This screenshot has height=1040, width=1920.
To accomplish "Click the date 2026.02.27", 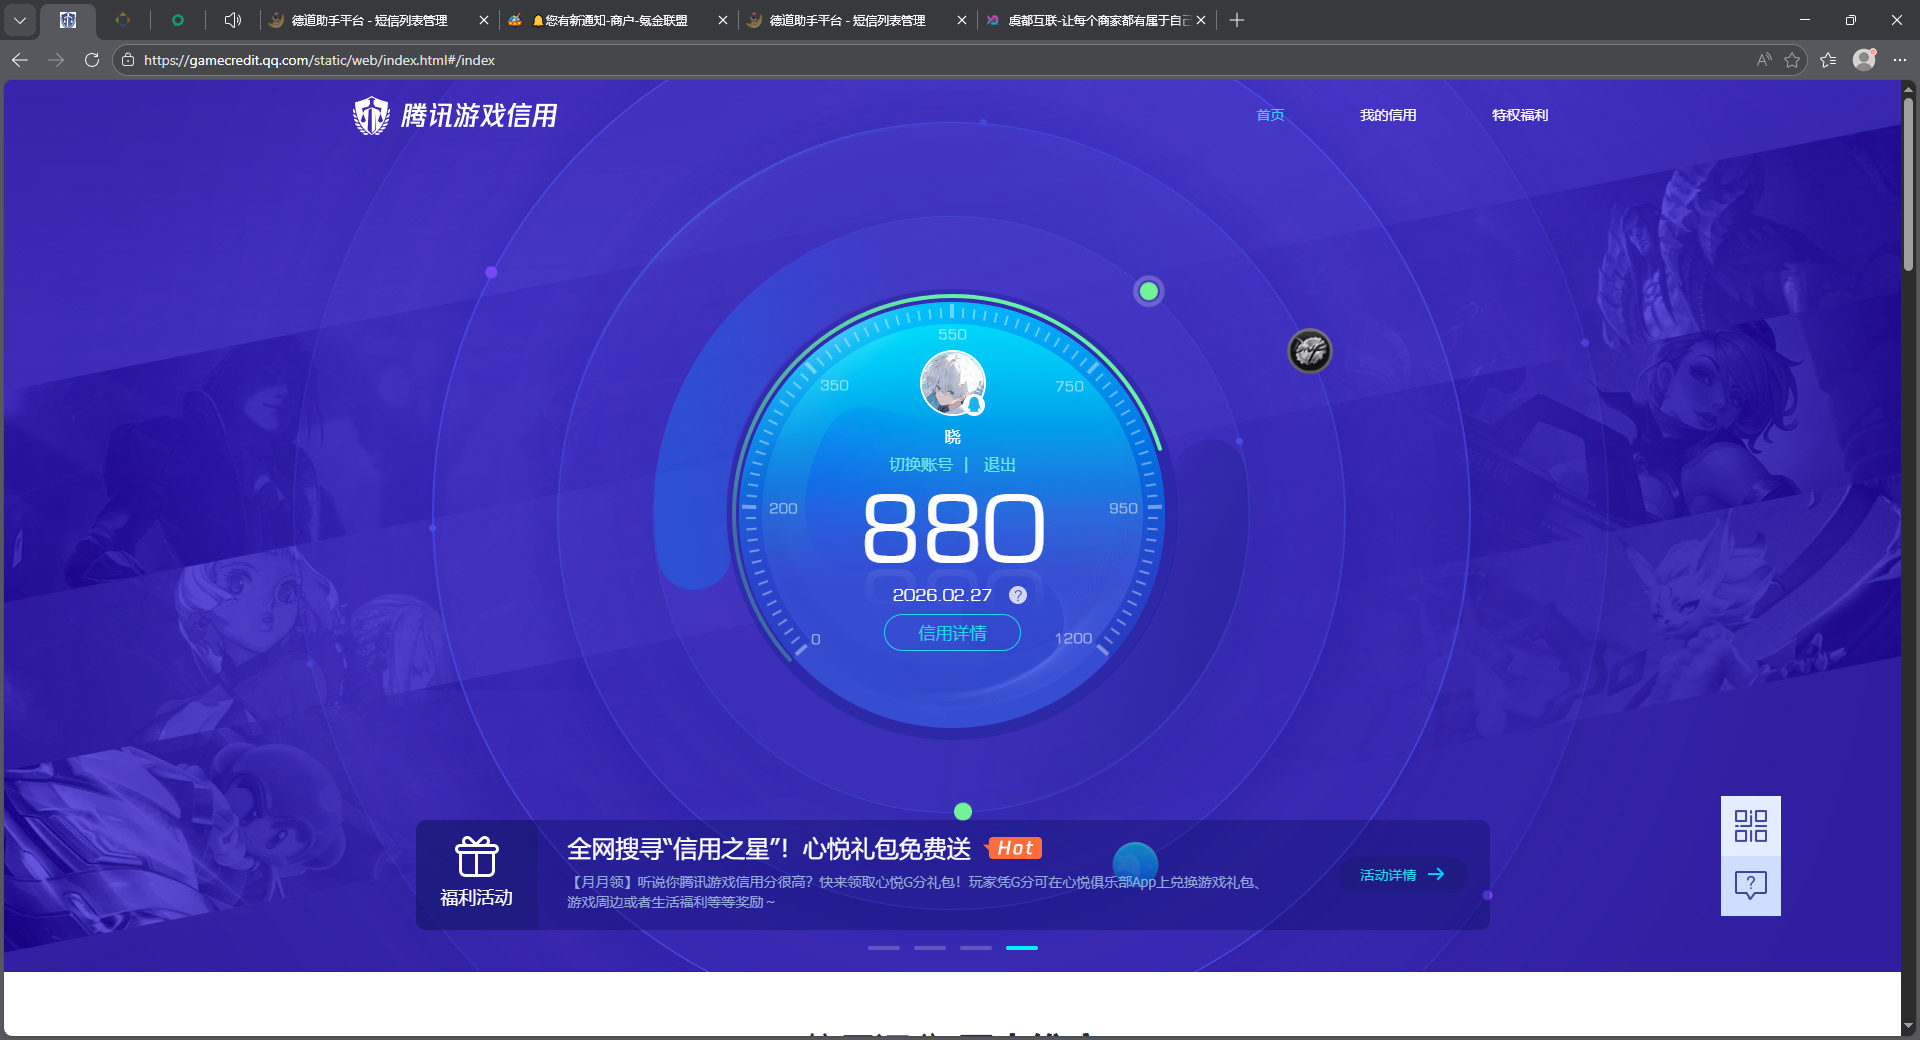I will (942, 595).
